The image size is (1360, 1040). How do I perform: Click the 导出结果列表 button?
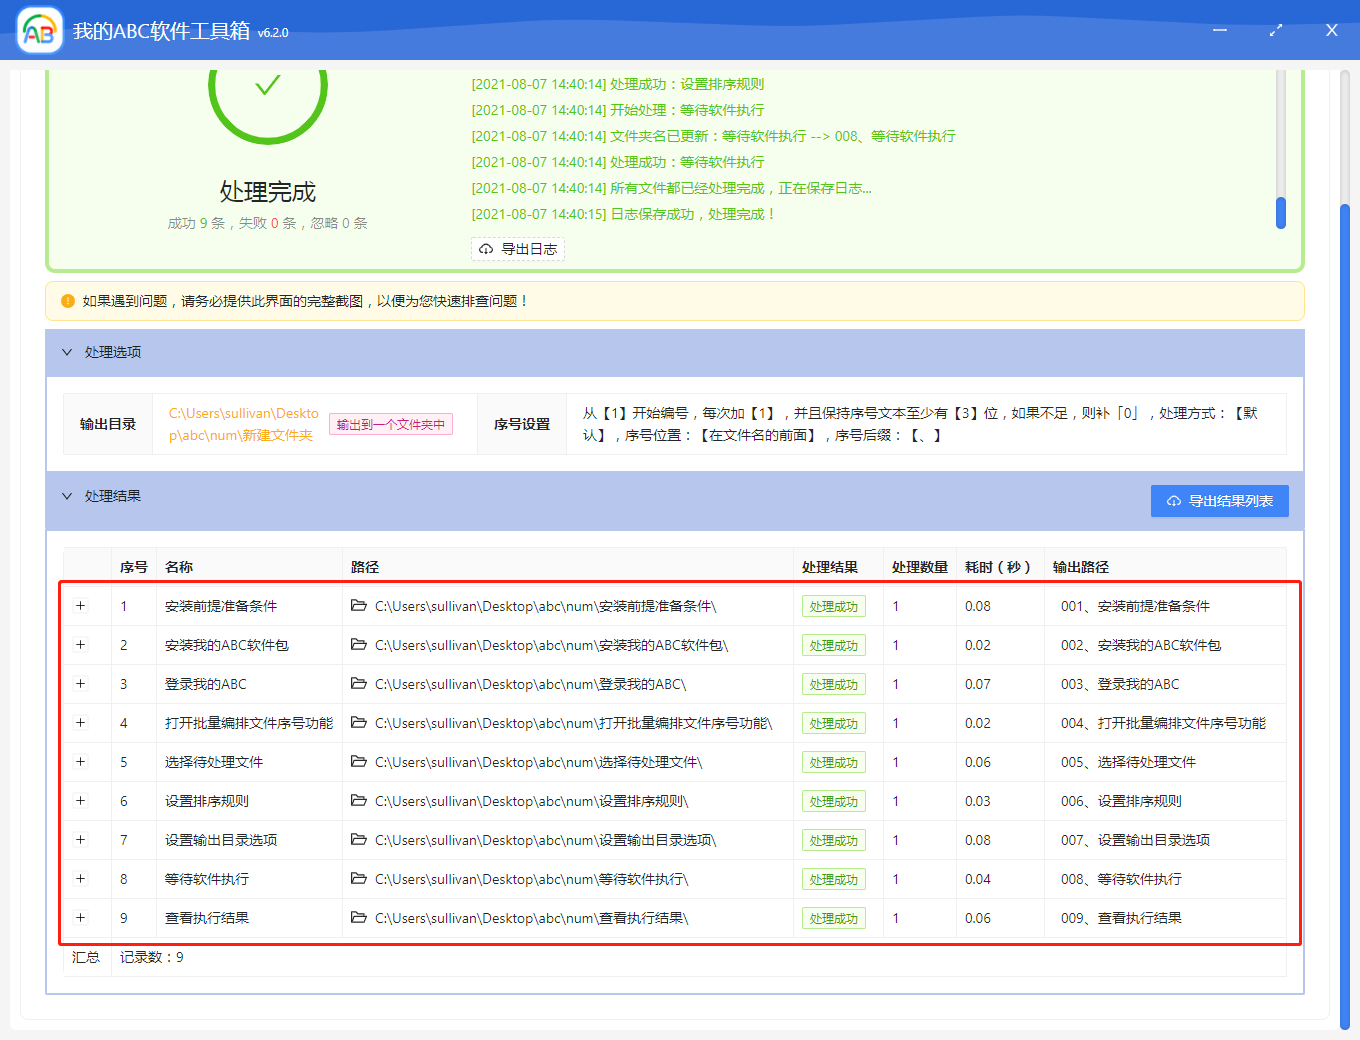[1220, 501]
